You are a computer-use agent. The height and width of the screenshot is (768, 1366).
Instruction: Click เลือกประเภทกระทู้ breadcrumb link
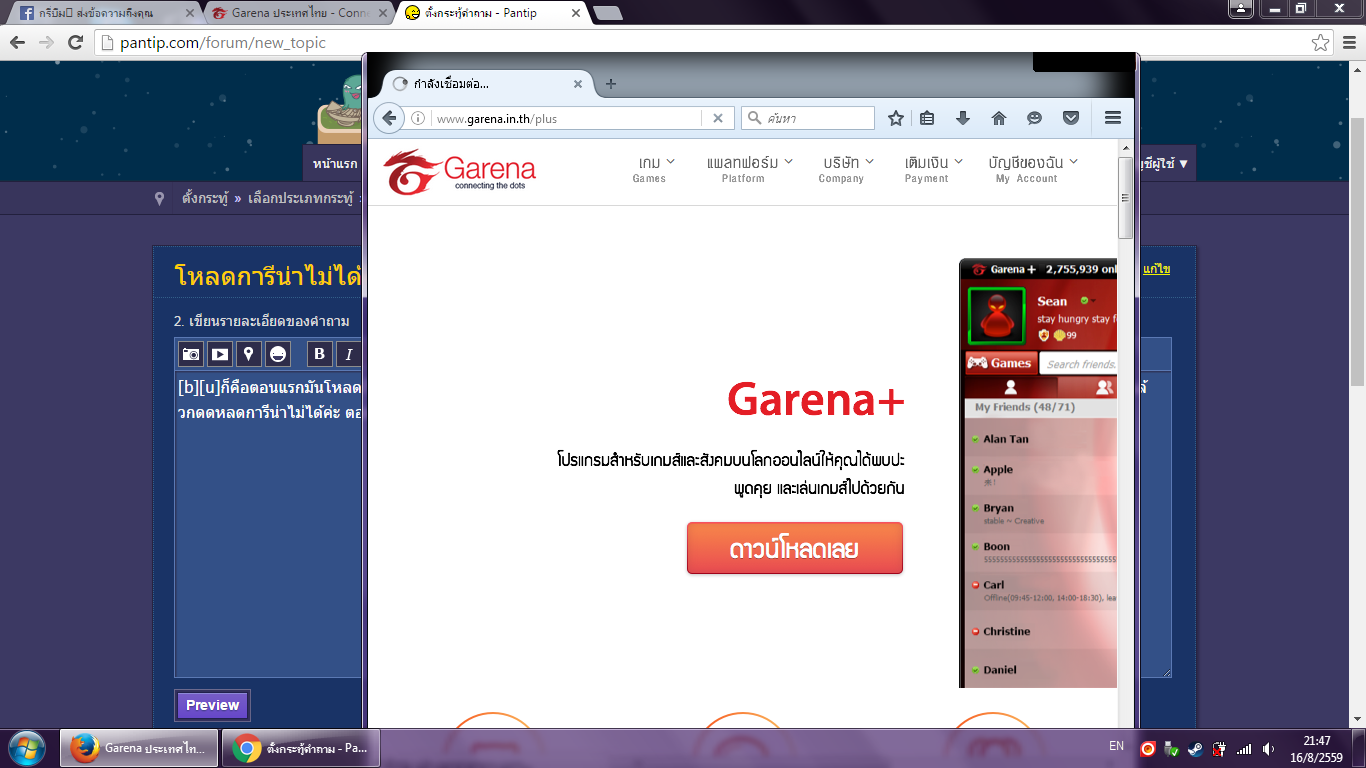pos(300,198)
